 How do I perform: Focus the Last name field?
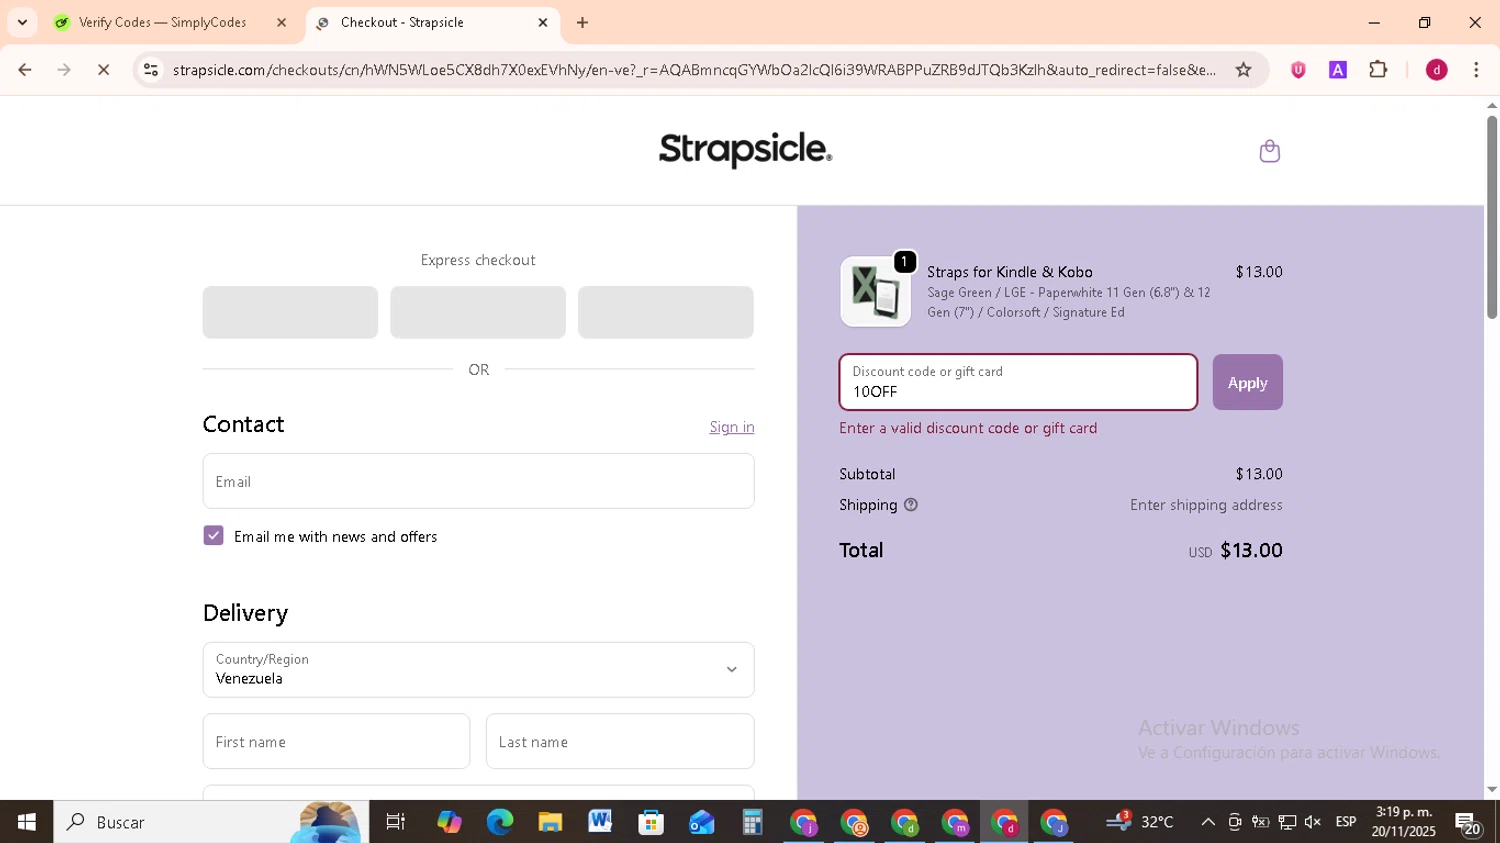click(x=620, y=741)
